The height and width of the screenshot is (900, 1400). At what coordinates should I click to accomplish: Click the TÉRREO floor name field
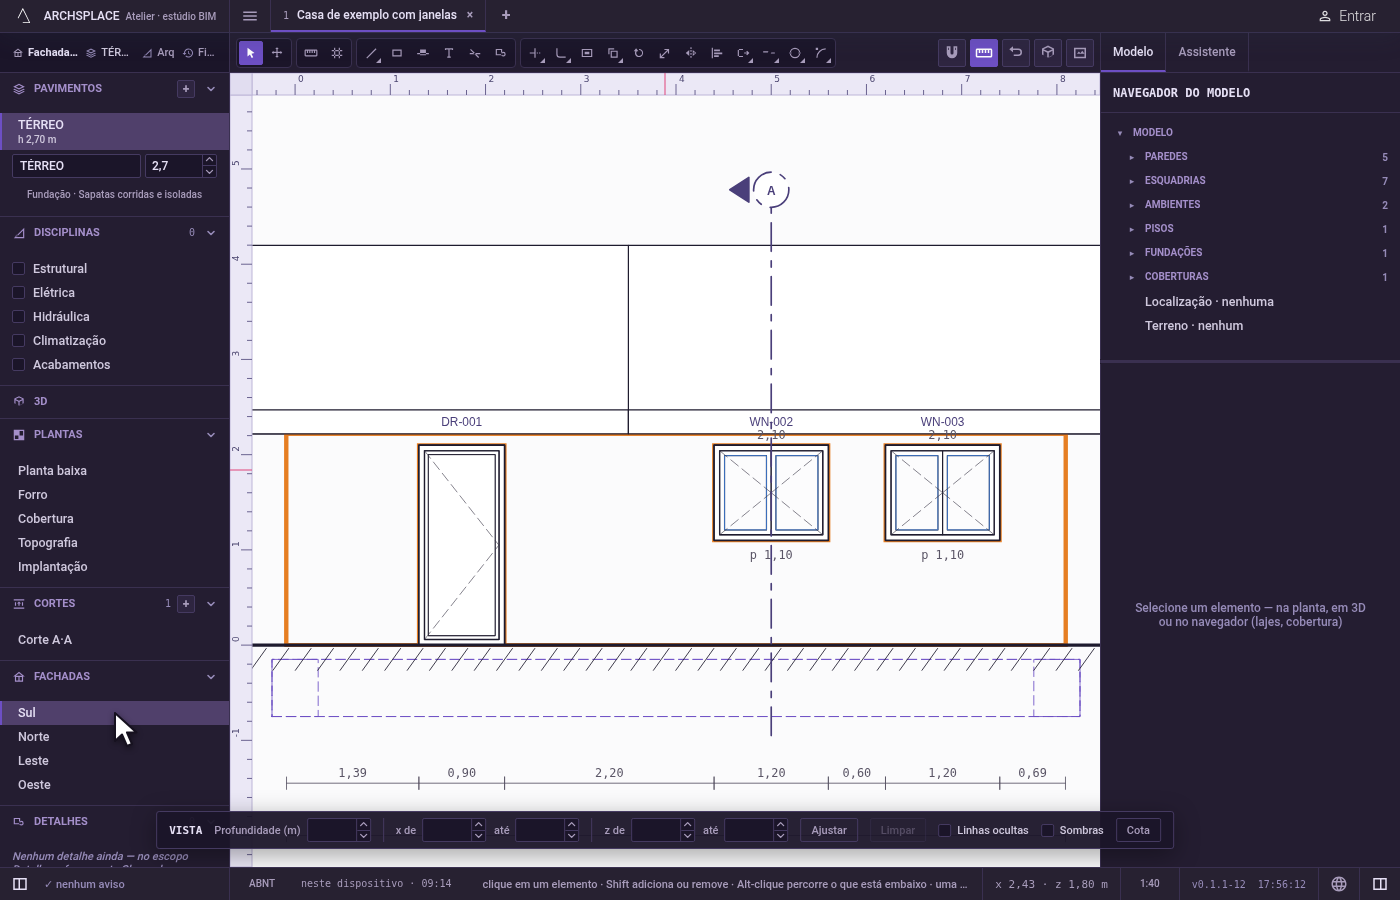point(76,166)
